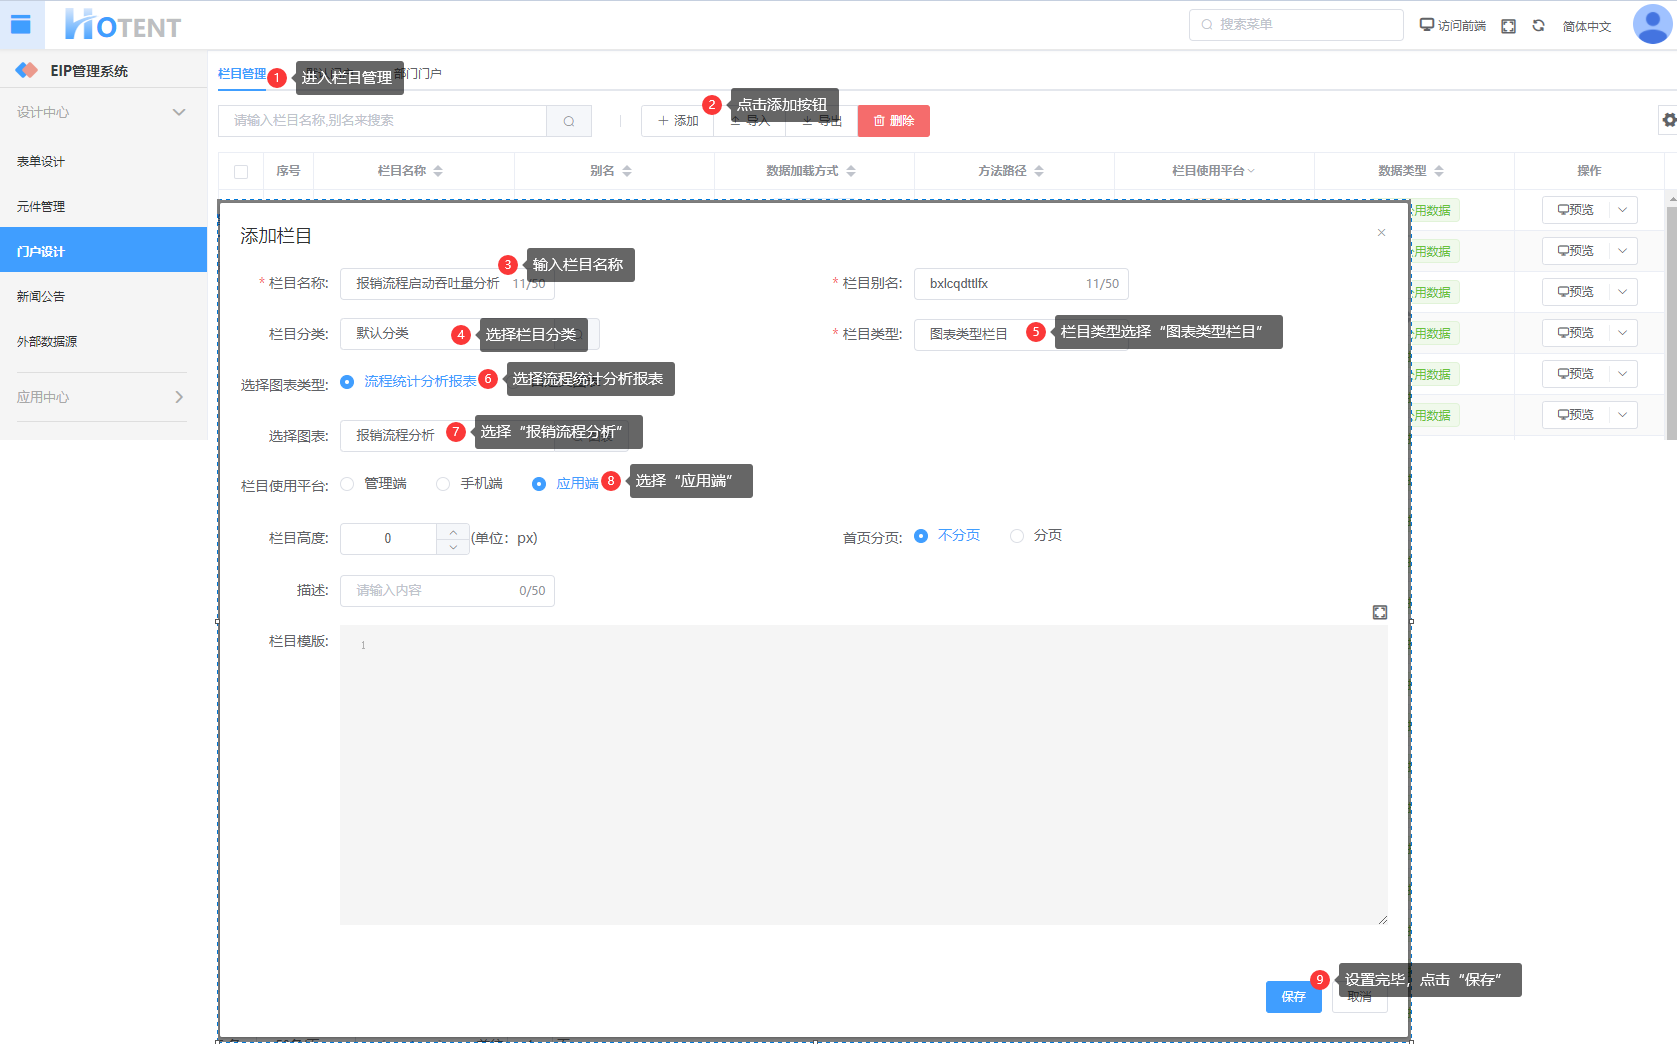Open the 栏目使用平台 column filter dropdown
Viewport: 1677px width, 1044px height.
(1251, 171)
